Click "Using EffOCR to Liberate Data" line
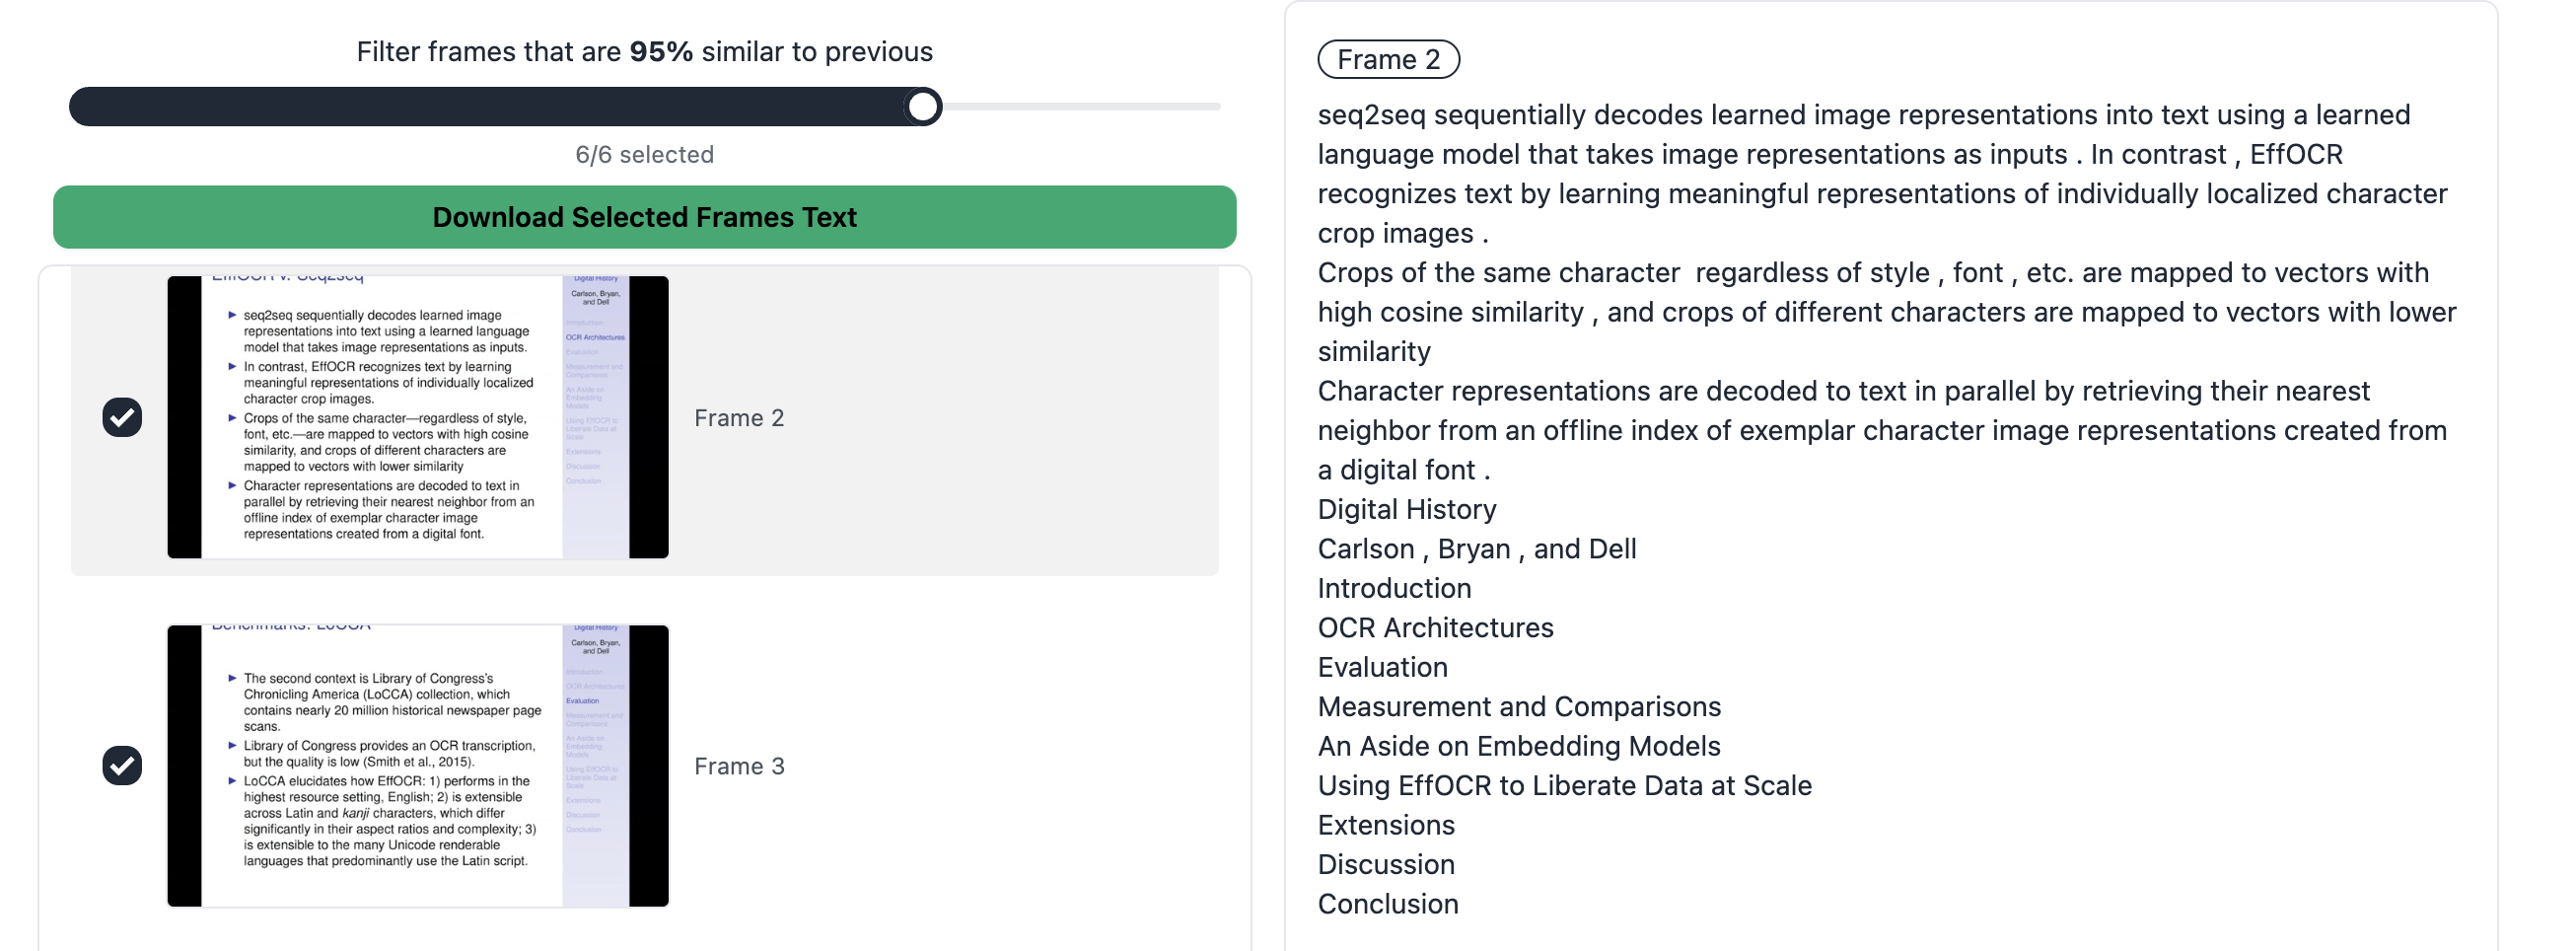Screen dimensions: 2576x951 point(1564,786)
